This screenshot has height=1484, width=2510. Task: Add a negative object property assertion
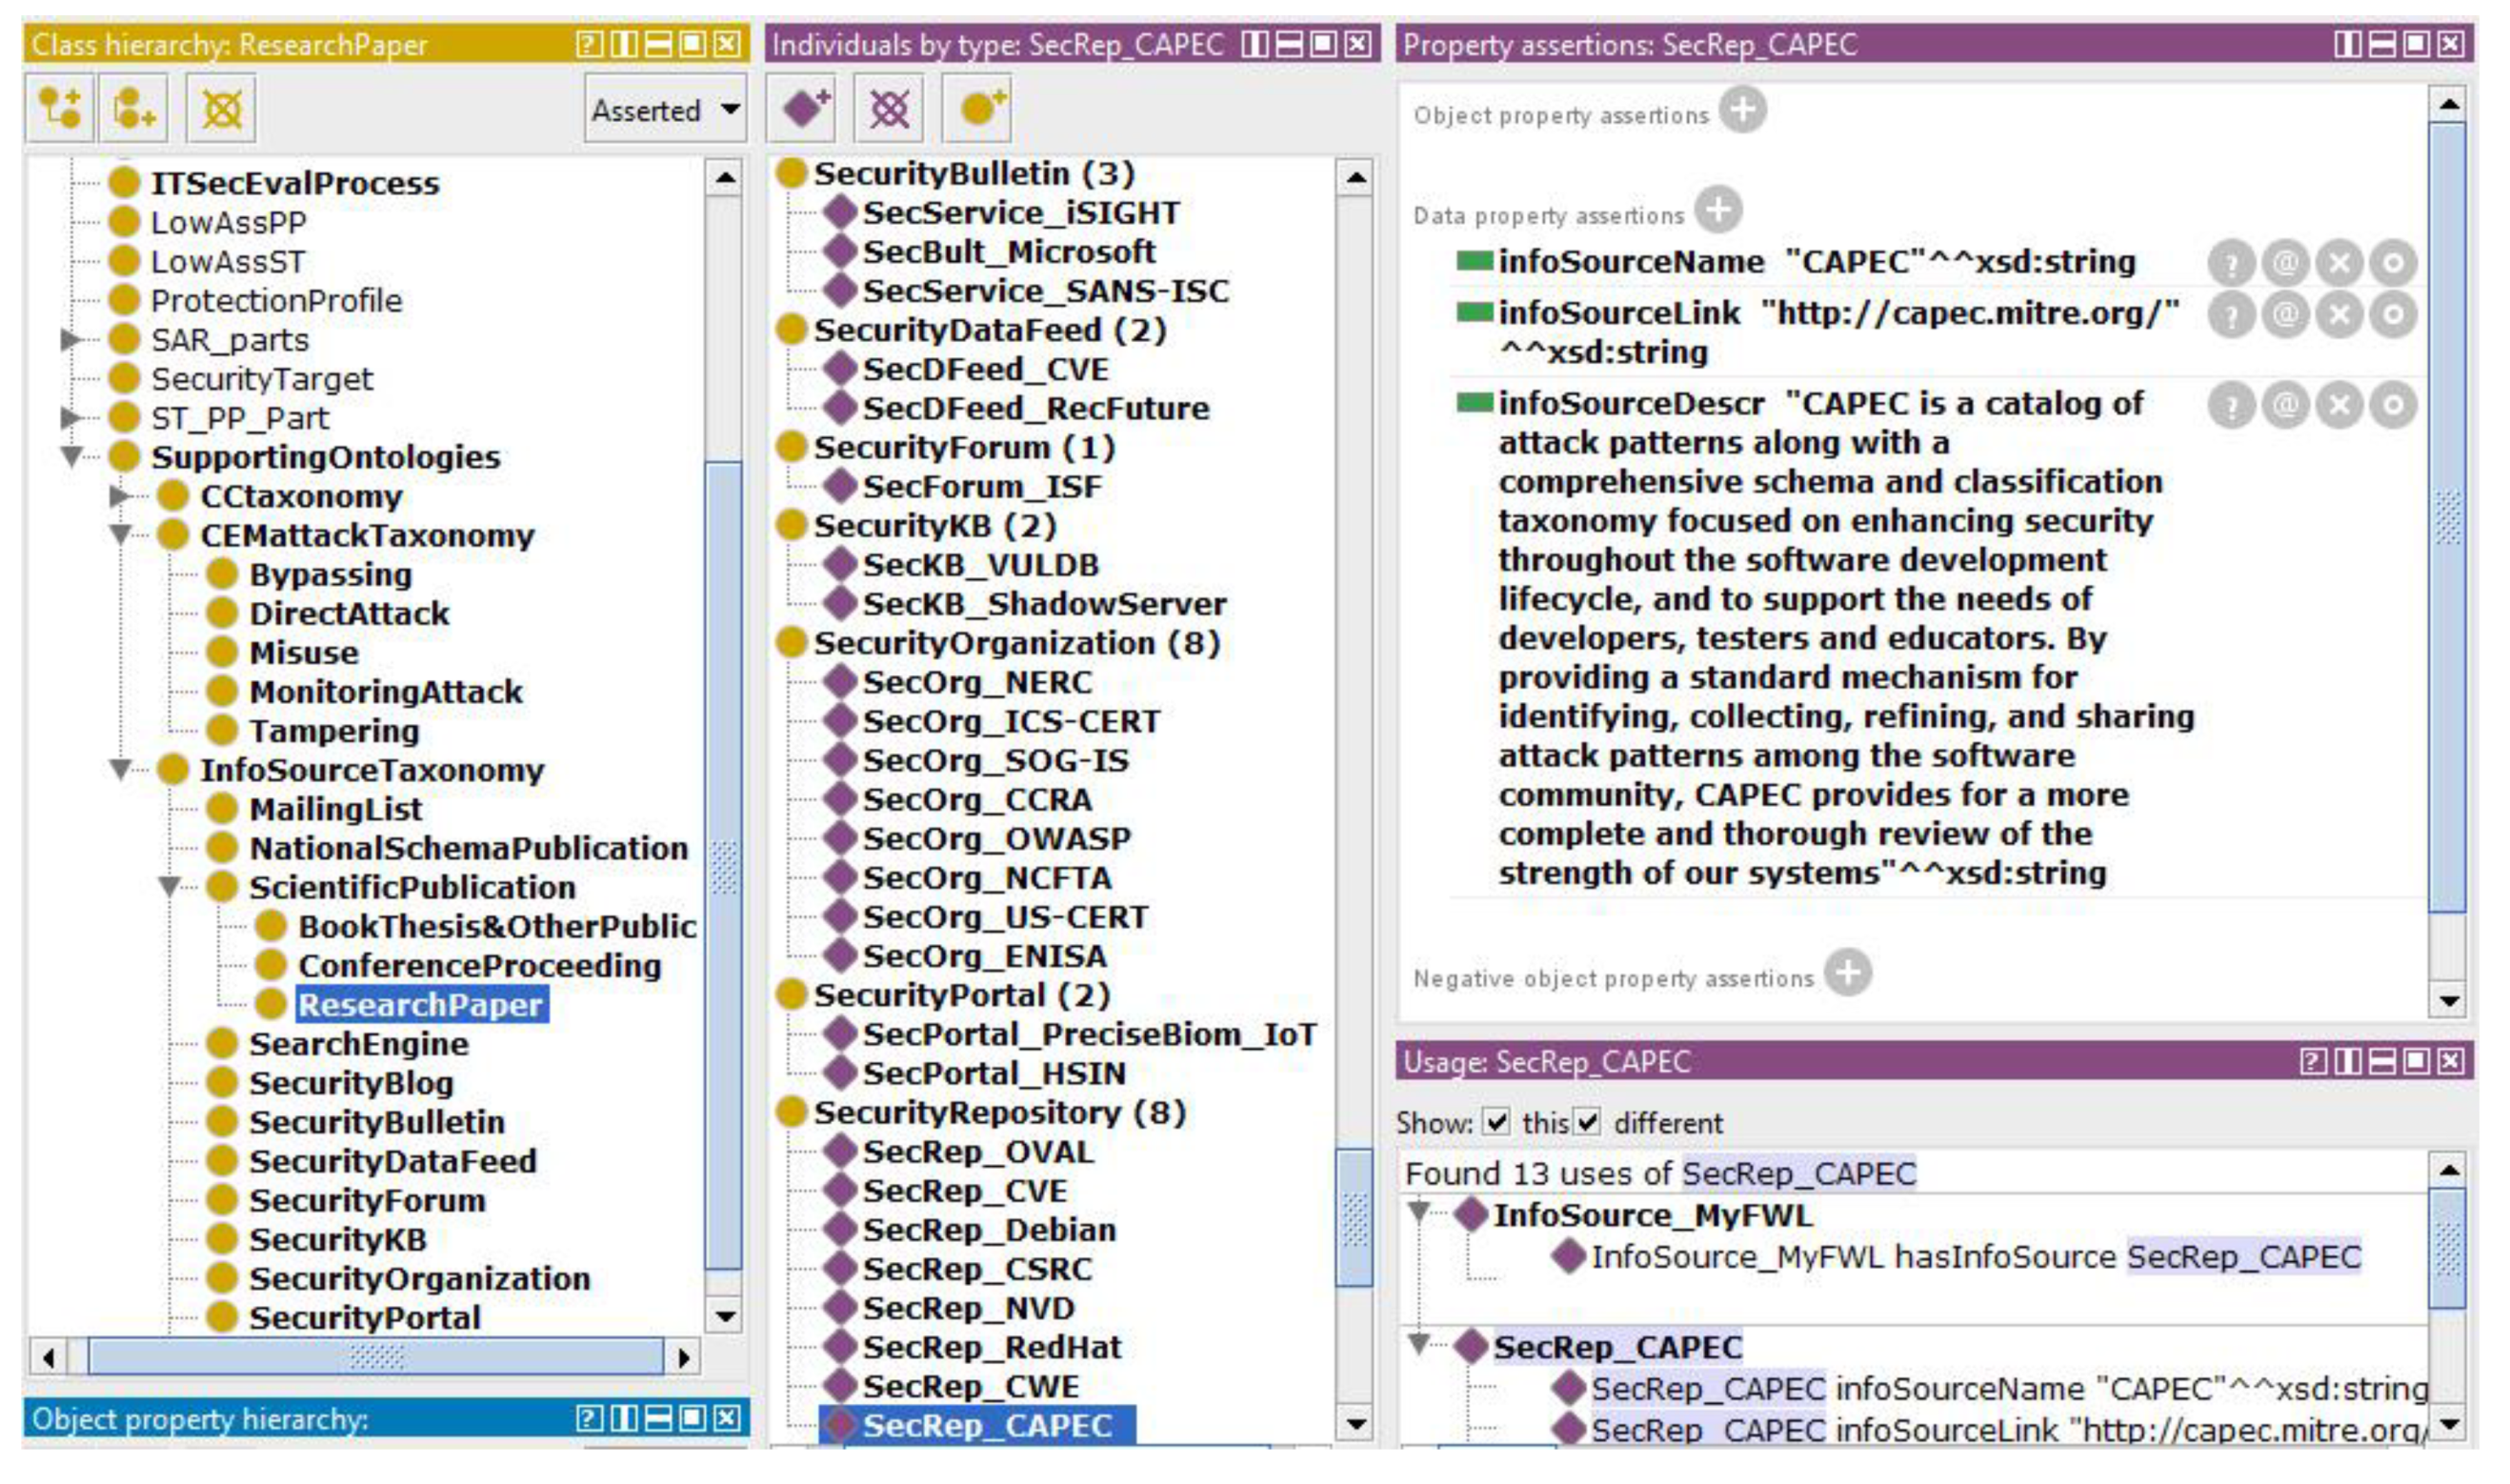click(1848, 973)
